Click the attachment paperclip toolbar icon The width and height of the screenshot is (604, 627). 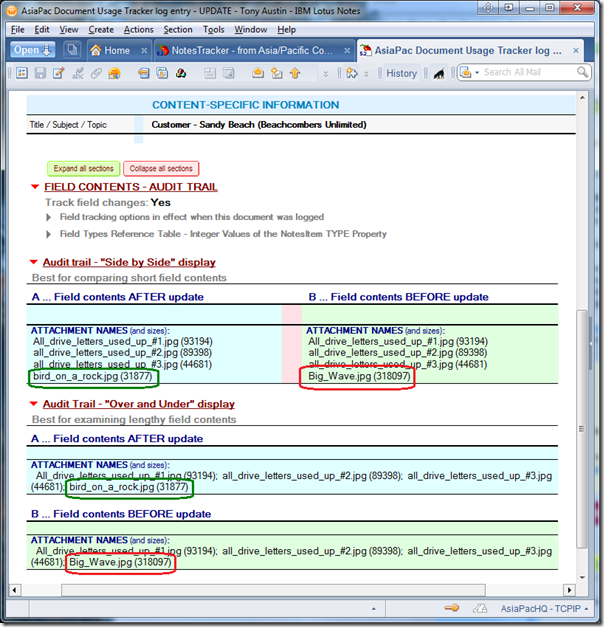click(x=97, y=73)
